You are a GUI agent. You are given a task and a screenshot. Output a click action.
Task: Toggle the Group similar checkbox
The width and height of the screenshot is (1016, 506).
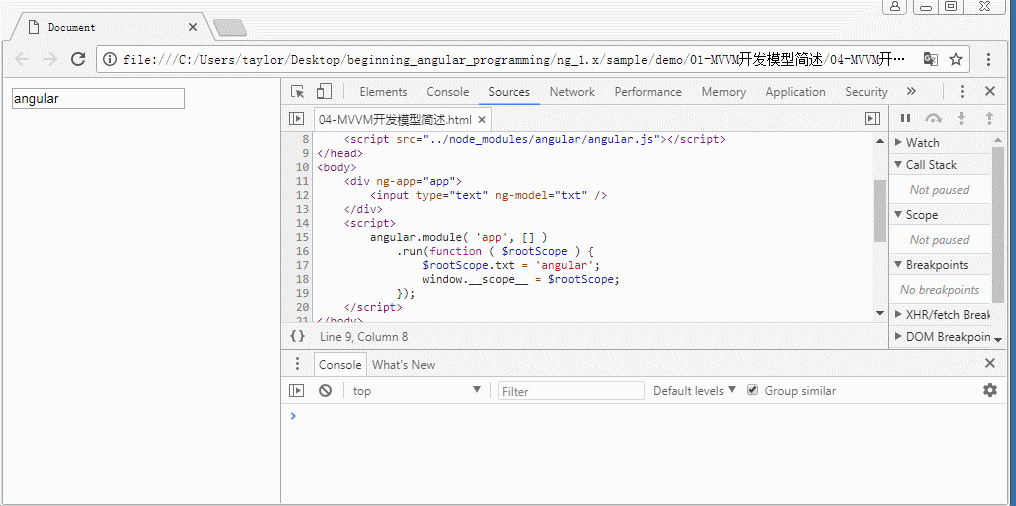(x=753, y=391)
